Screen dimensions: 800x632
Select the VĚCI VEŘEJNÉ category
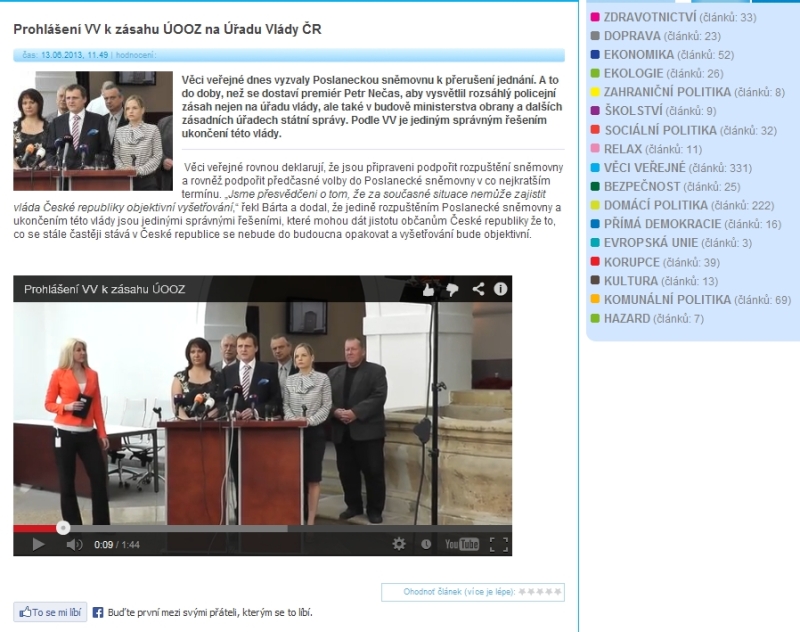coord(643,167)
